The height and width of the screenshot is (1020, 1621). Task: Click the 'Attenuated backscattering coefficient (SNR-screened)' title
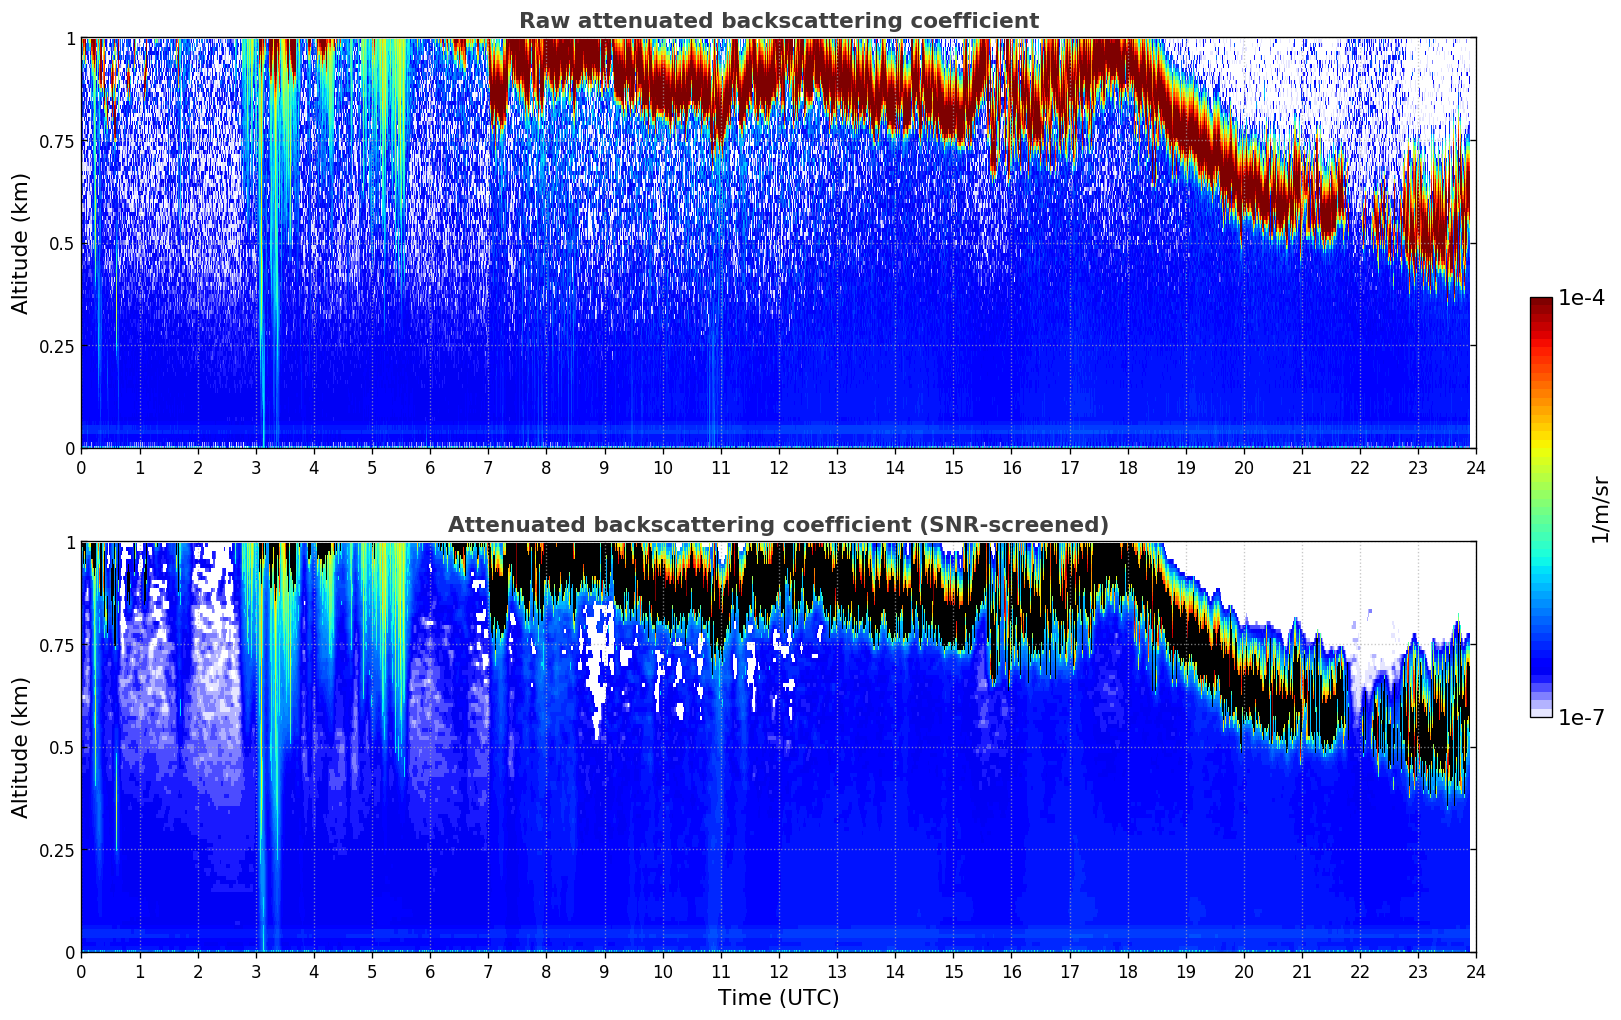click(778, 525)
